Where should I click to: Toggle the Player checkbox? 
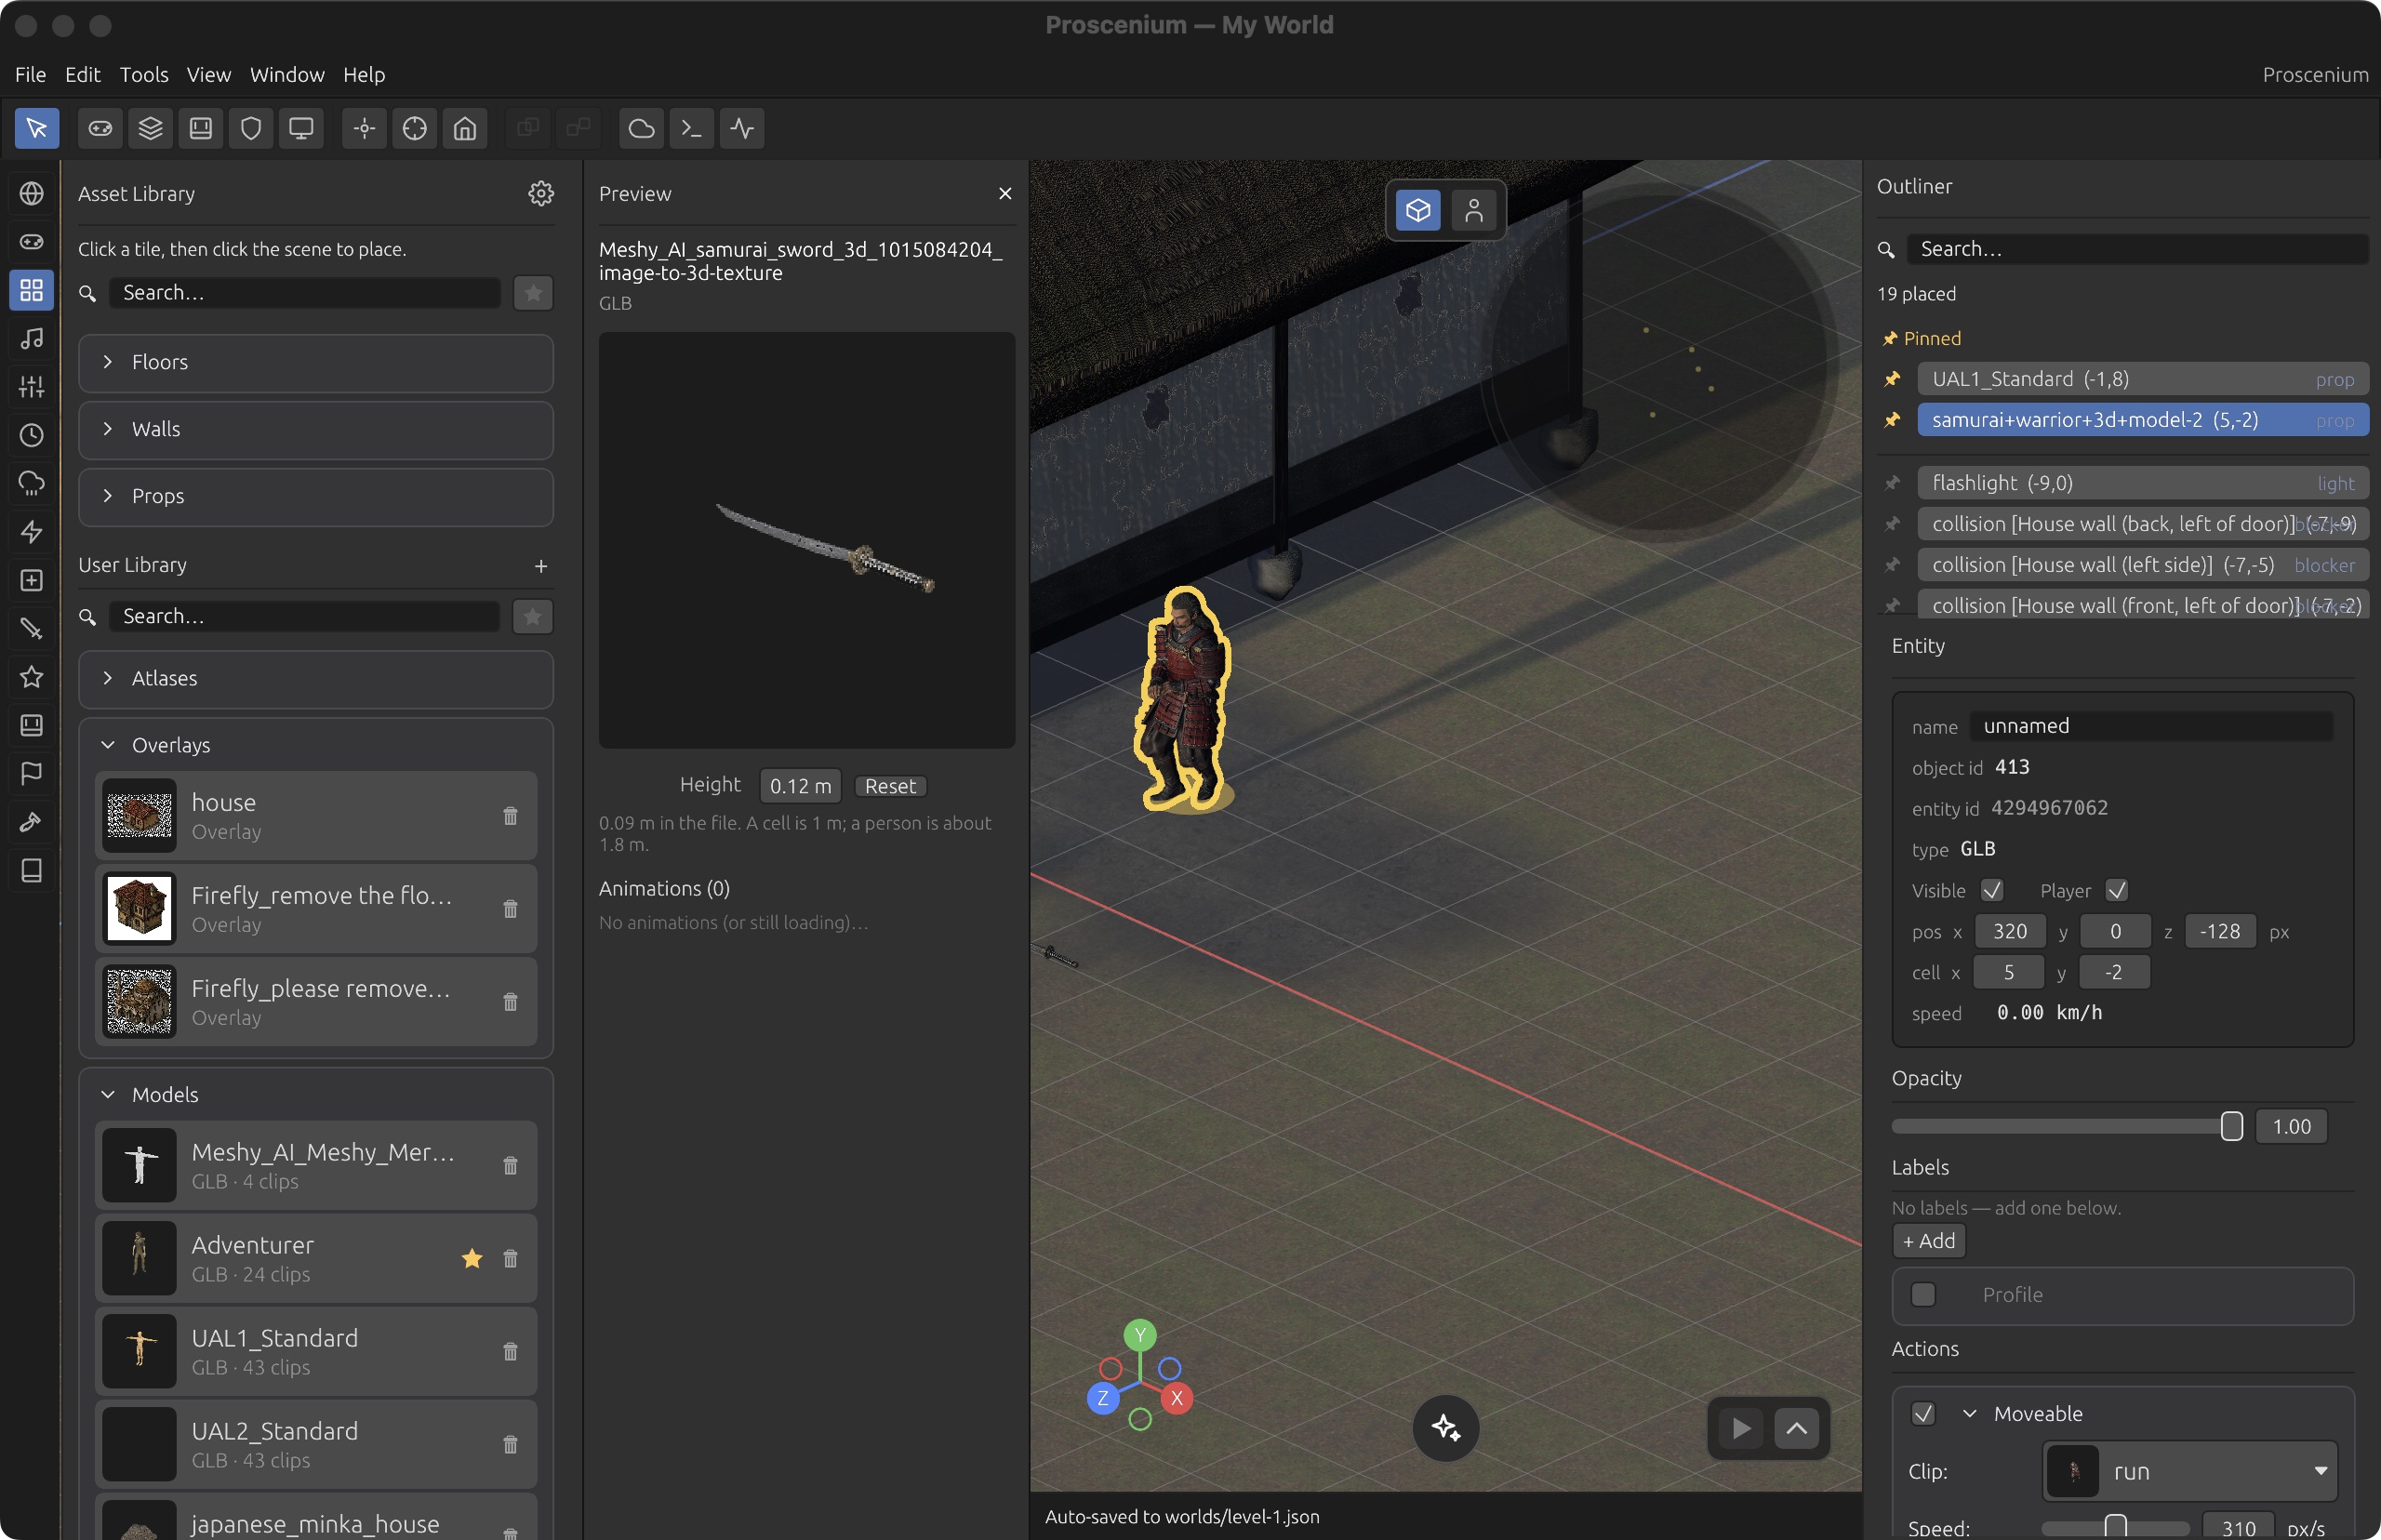coord(2116,890)
